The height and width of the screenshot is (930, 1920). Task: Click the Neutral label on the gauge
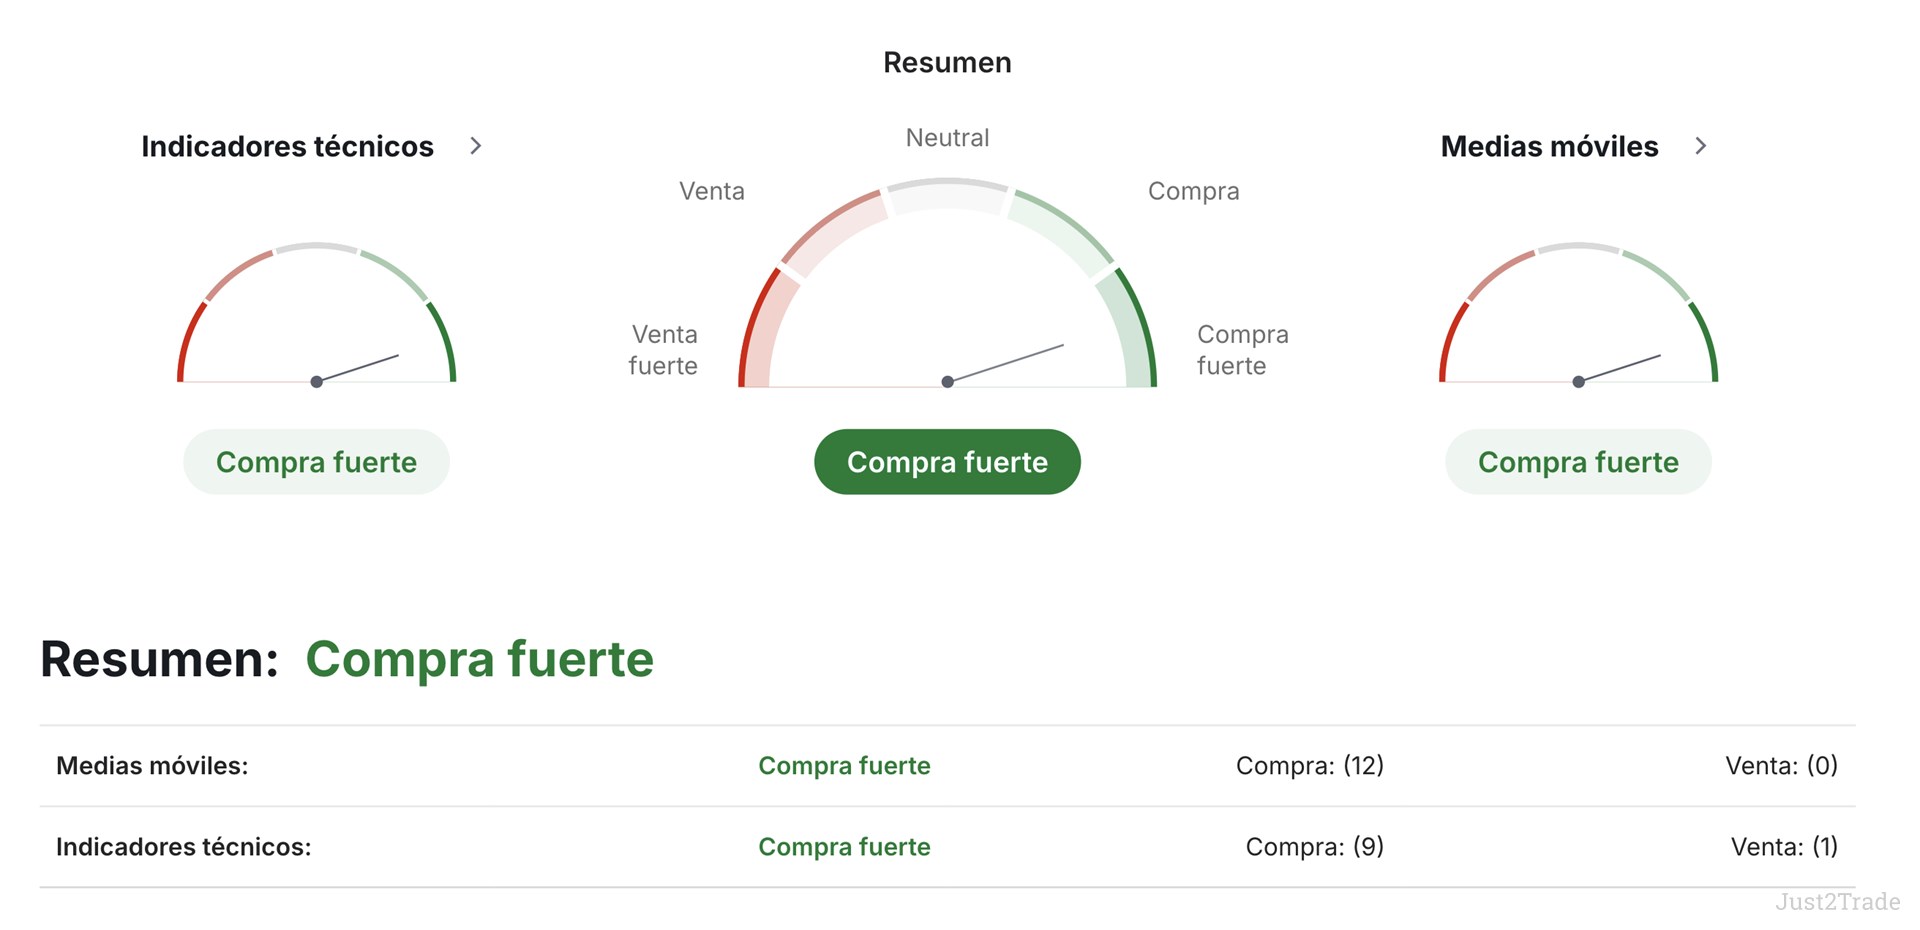pyautogui.click(x=947, y=138)
